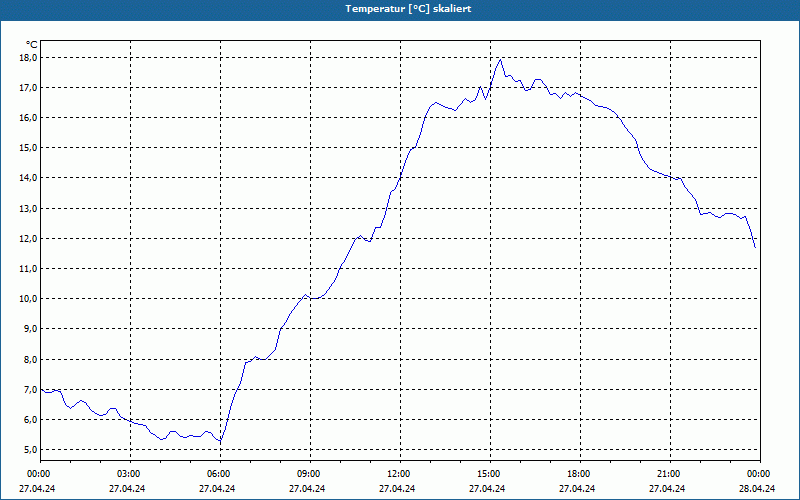Select the 17,0 y-axis label

(29, 88)
